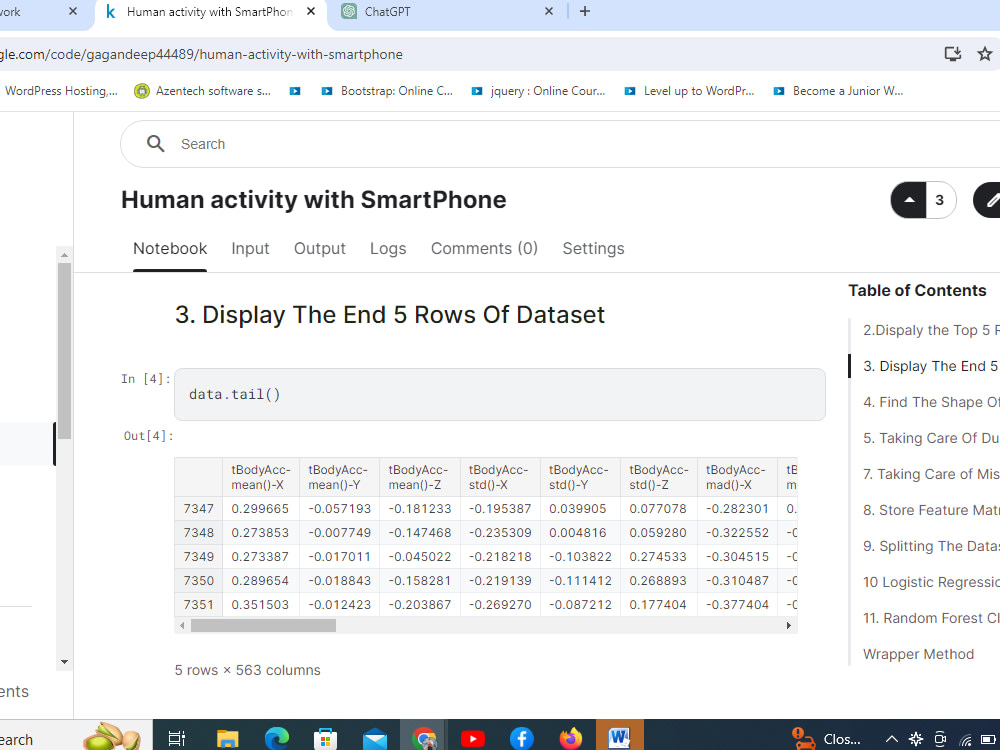
Task: Click the battery tray icon
Action: [989, 740]
